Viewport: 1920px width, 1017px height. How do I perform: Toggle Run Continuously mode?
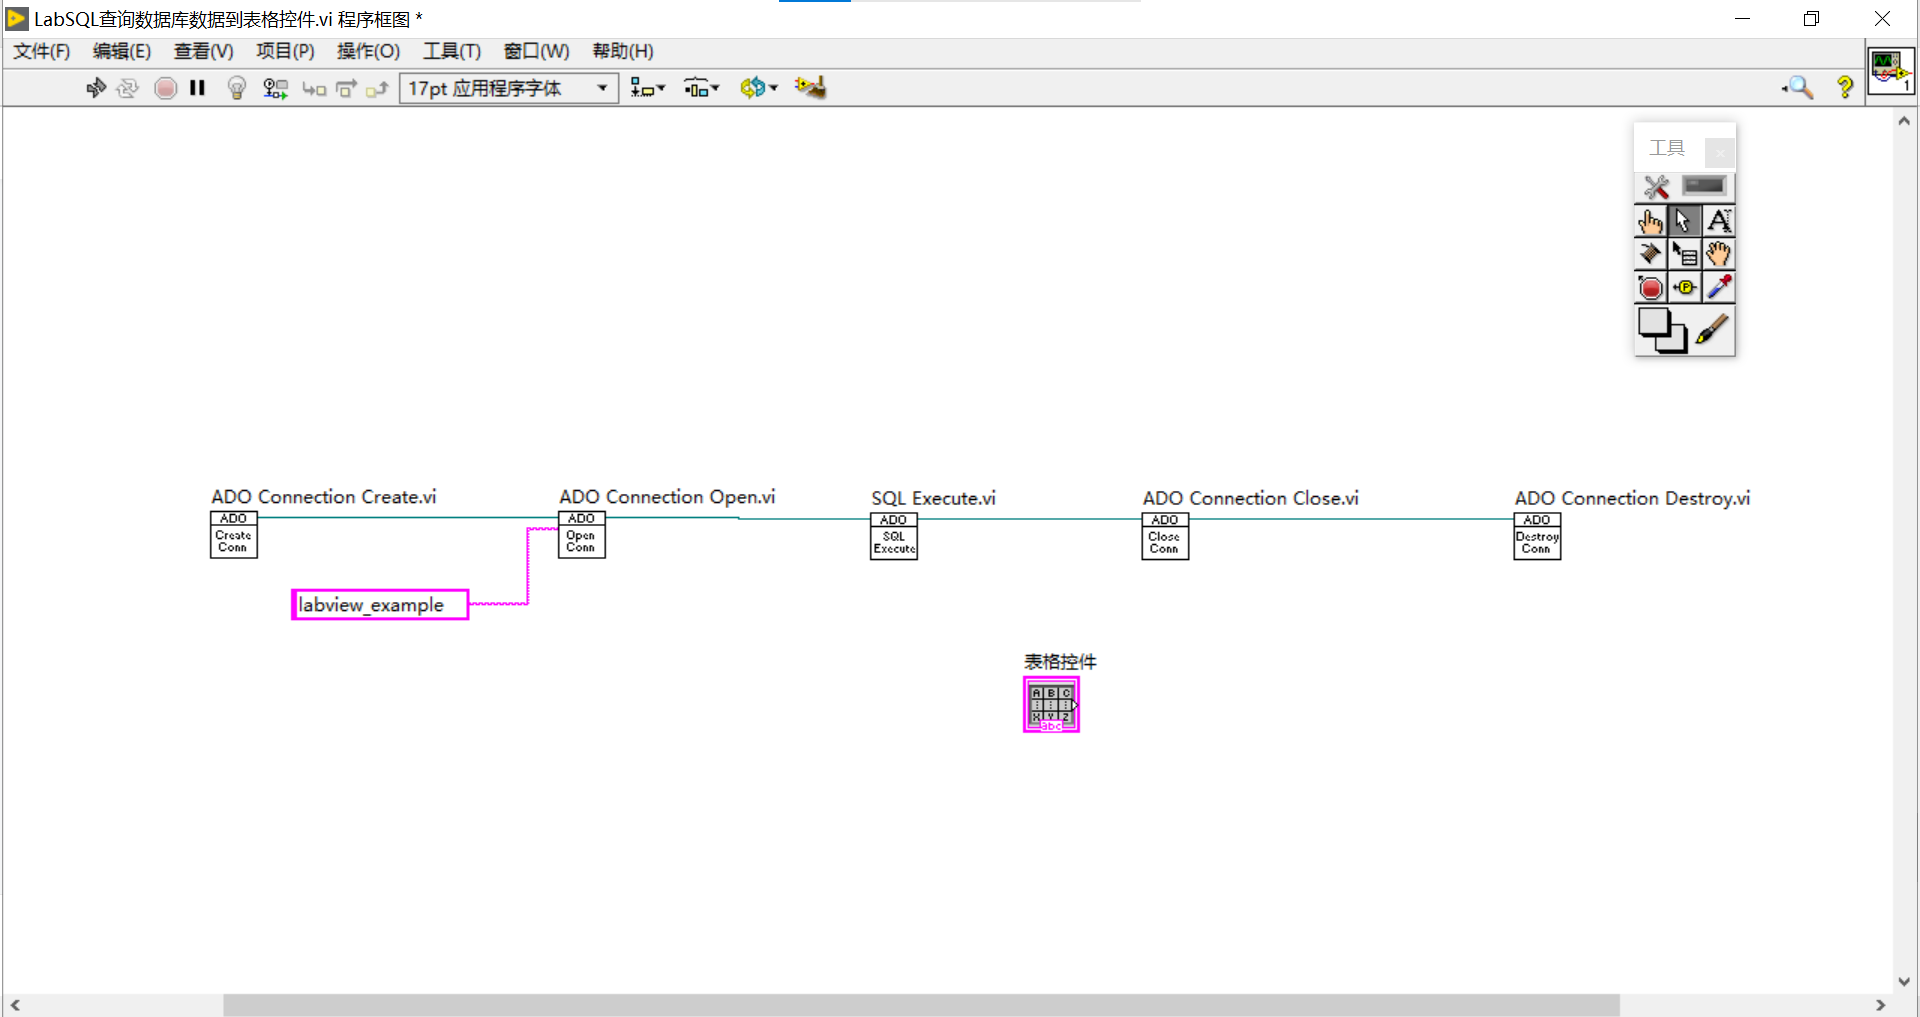(128, 88)
